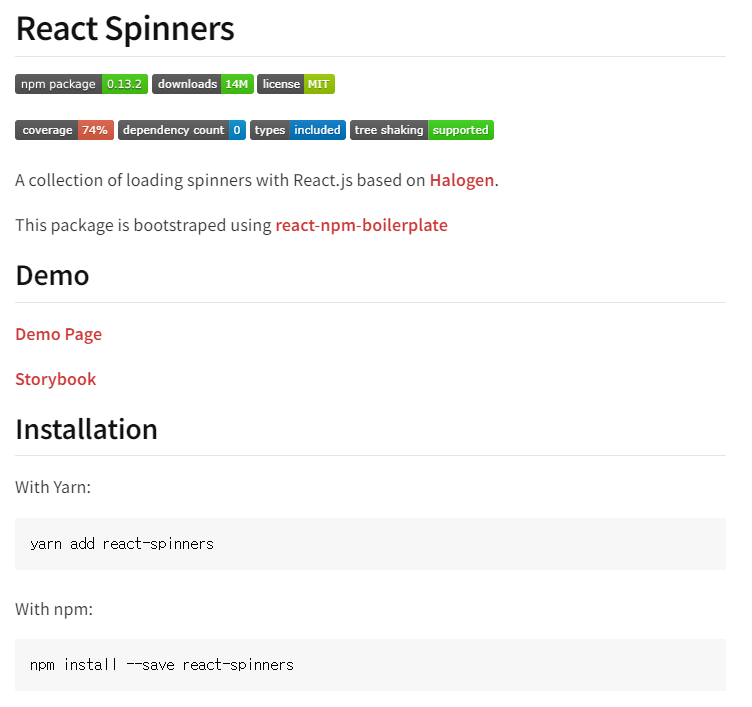Open the coverage 74% badge

coord(64,130)
